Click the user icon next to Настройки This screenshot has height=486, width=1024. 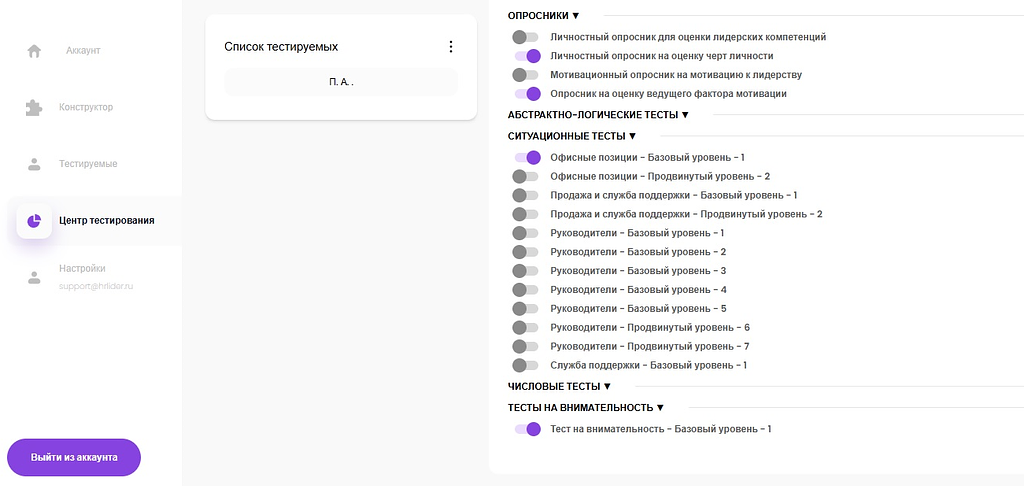tap(34, 277)
